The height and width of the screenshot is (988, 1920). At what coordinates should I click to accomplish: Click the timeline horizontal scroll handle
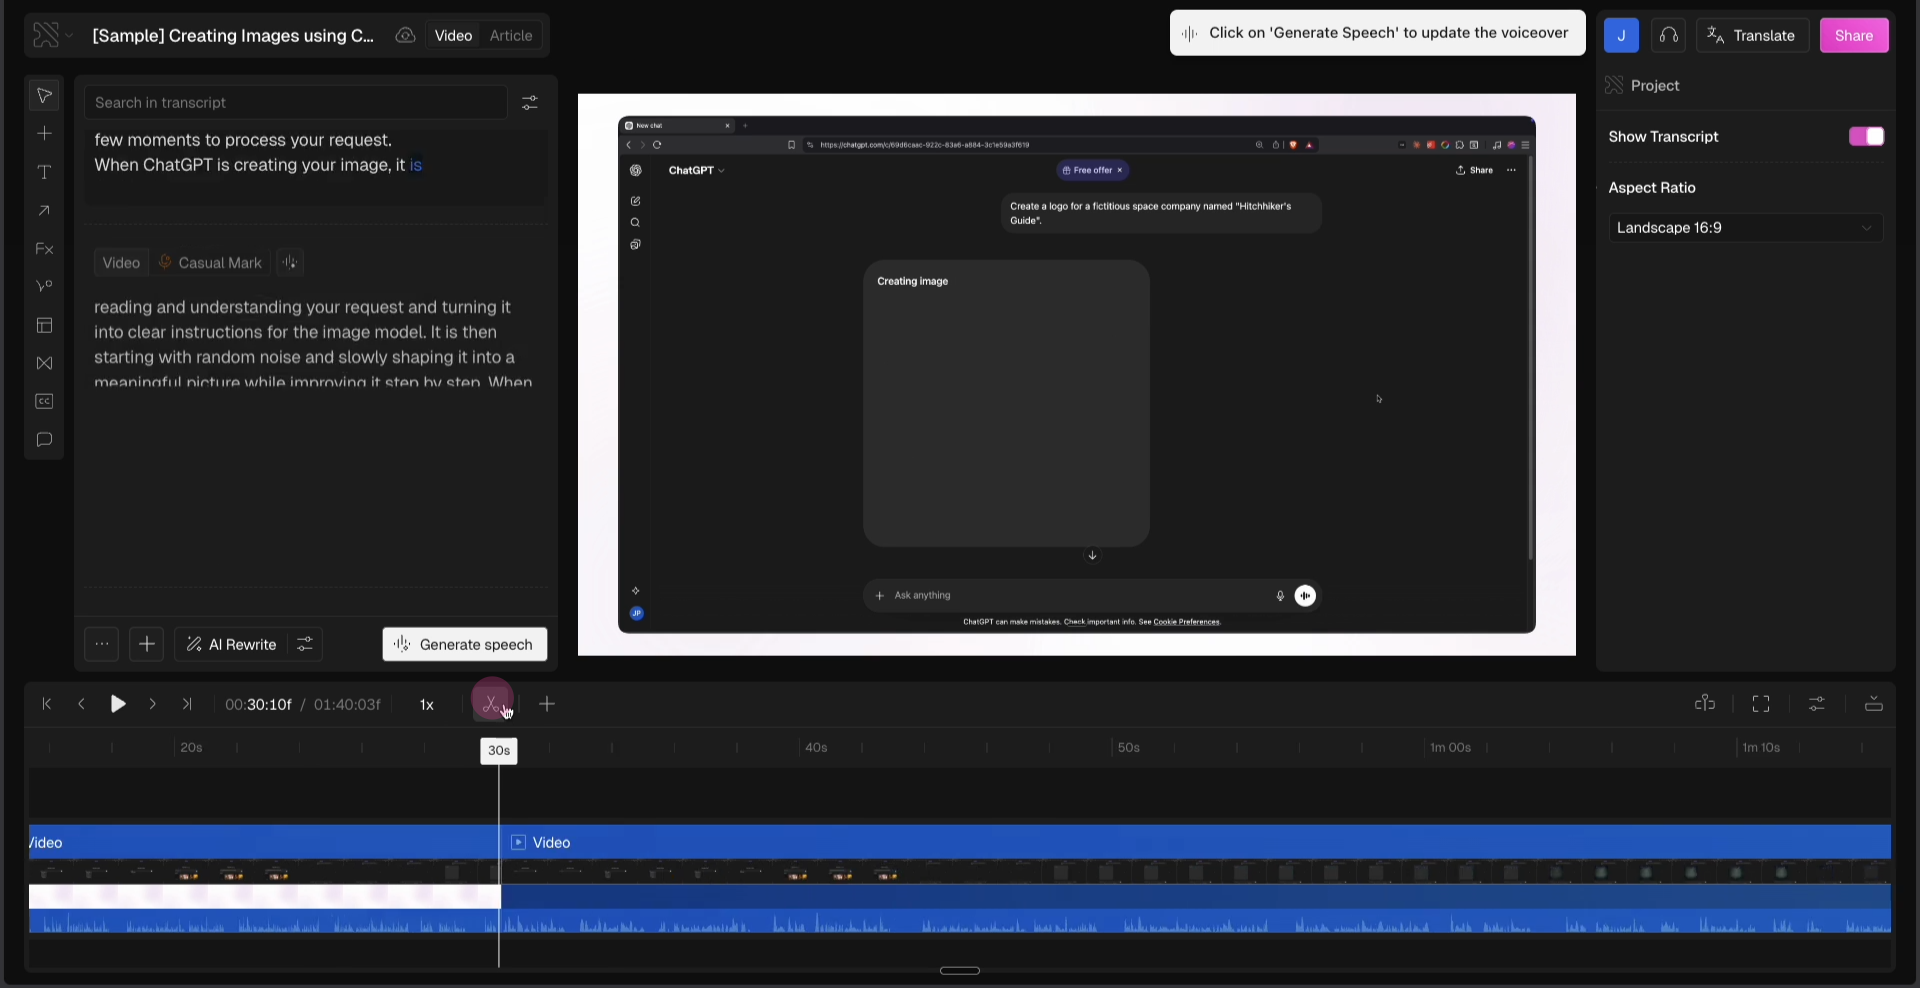960,971
